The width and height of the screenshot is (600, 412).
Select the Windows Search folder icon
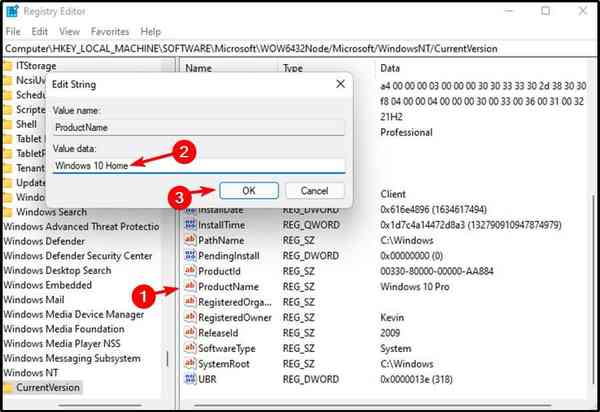point(8,212)
